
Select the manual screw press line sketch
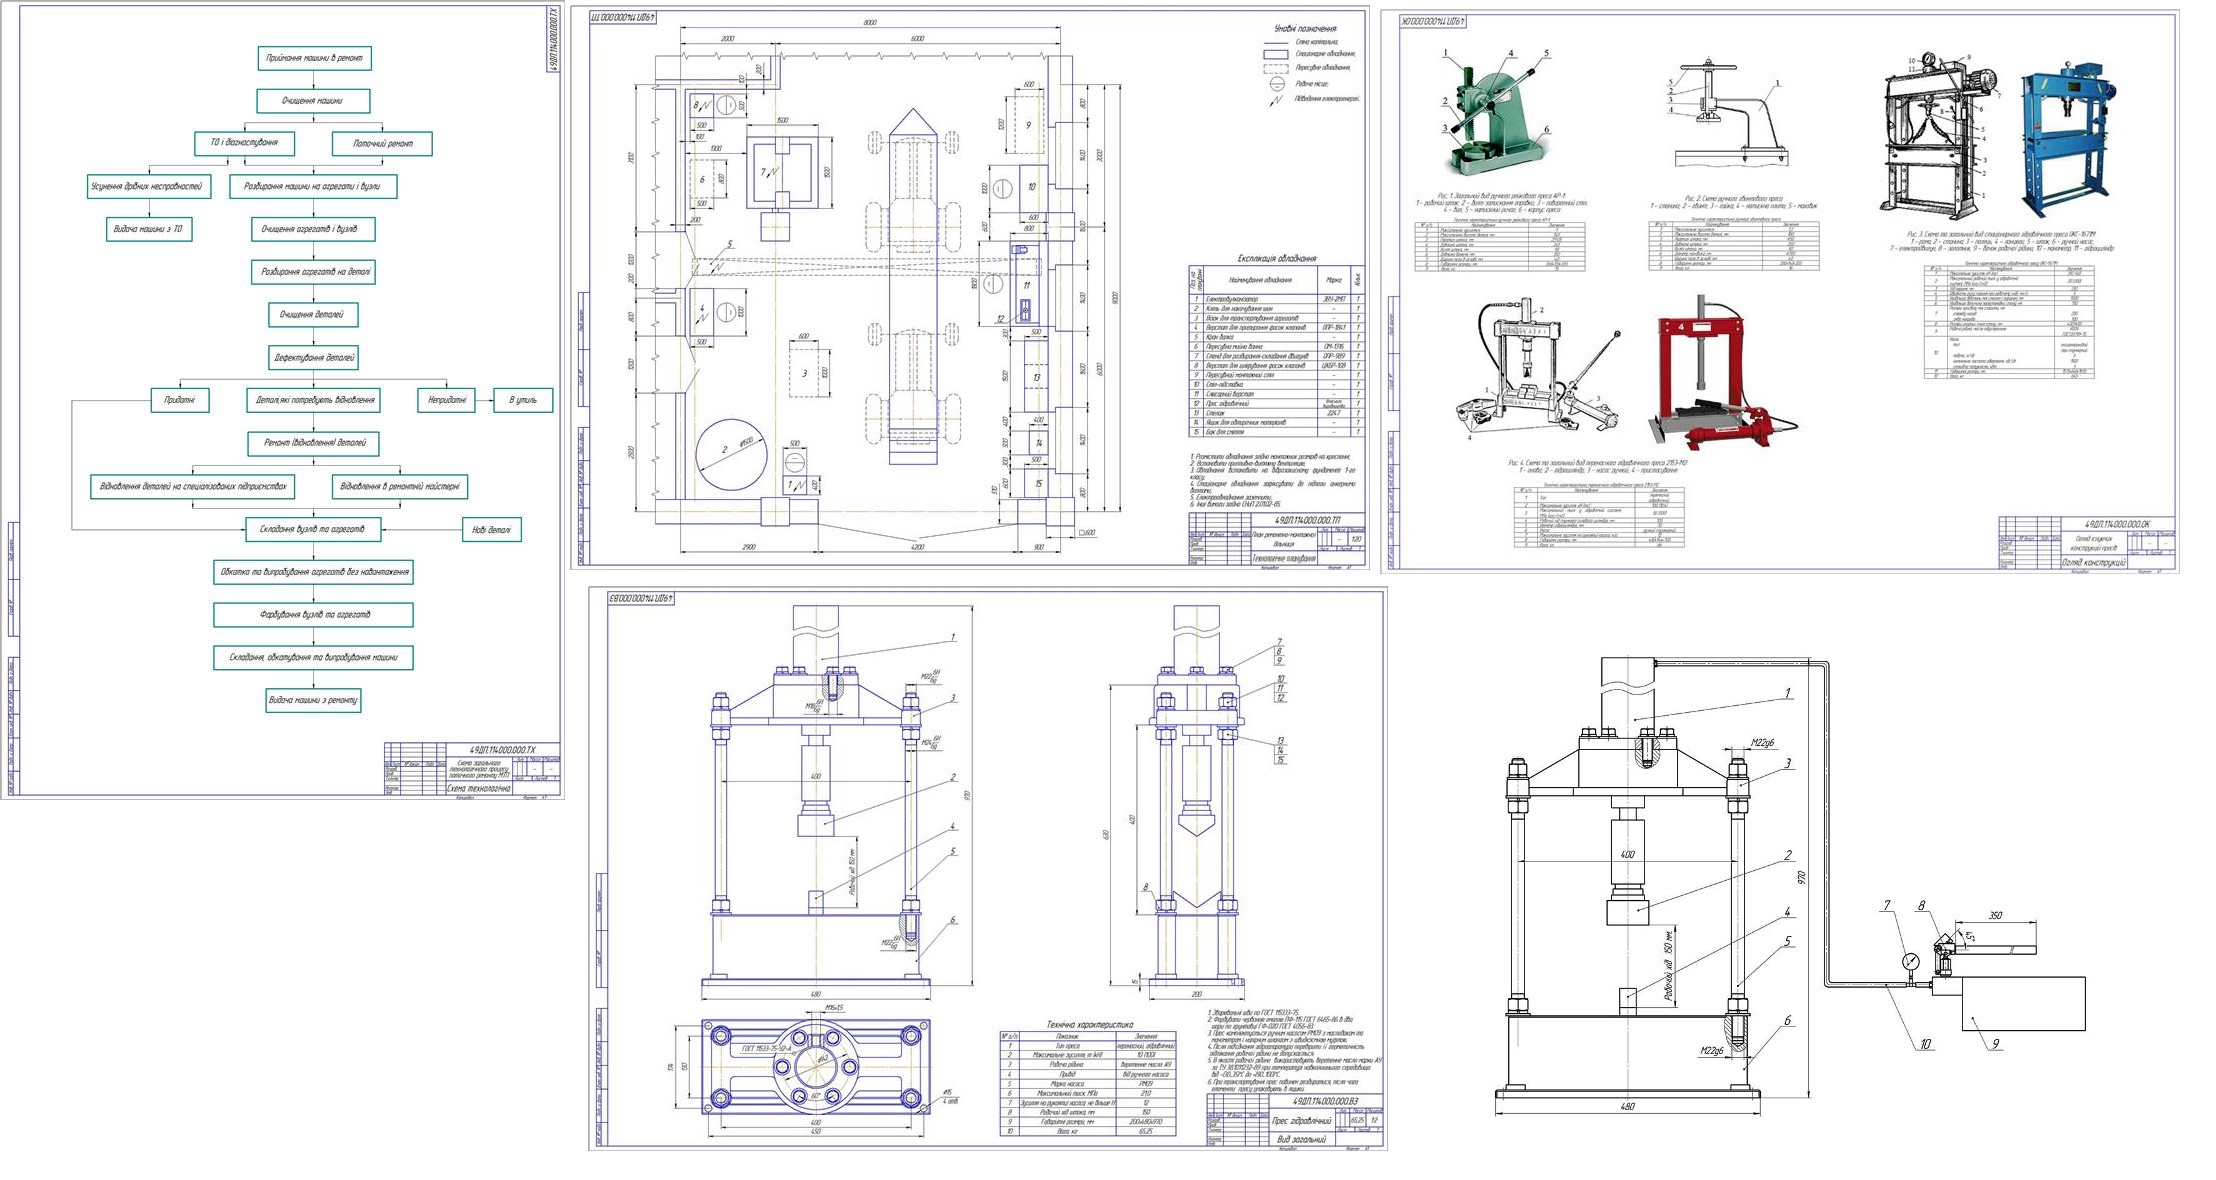(1732, 114)
